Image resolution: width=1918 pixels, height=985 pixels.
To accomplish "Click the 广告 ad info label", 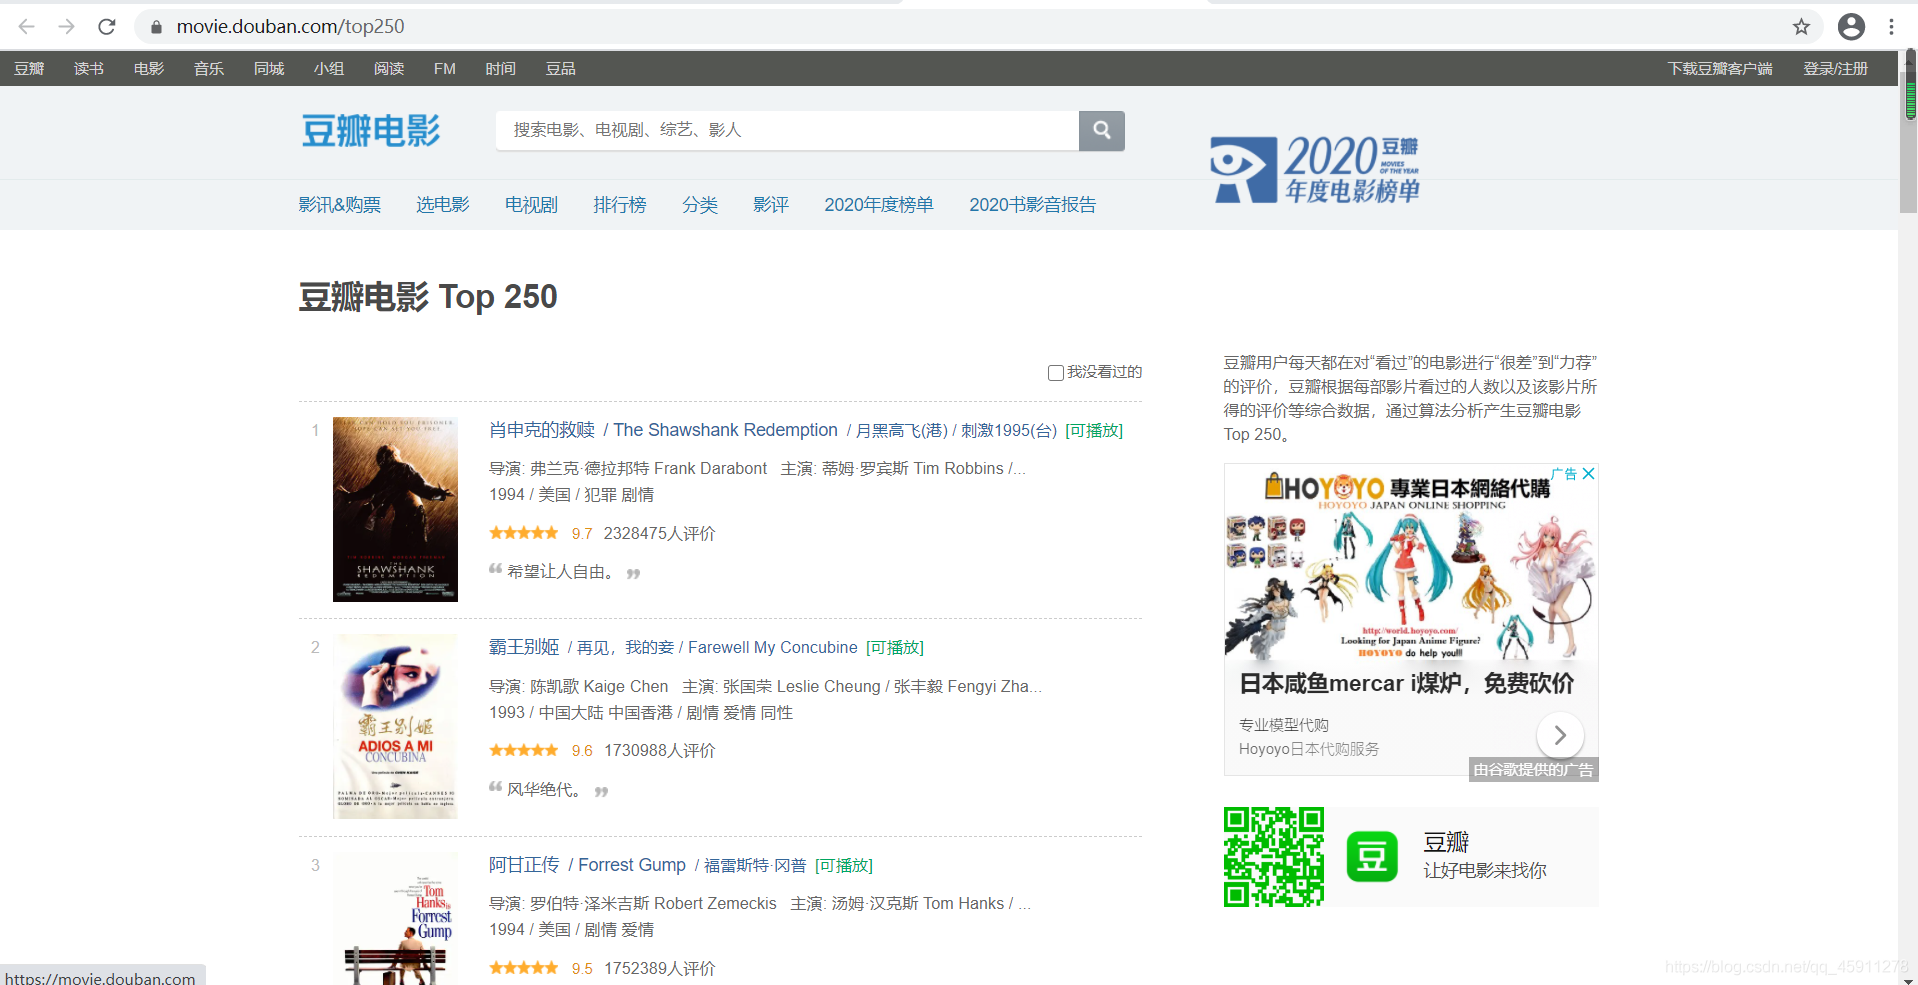I will pyautogui.click(x=1564, y=473).
